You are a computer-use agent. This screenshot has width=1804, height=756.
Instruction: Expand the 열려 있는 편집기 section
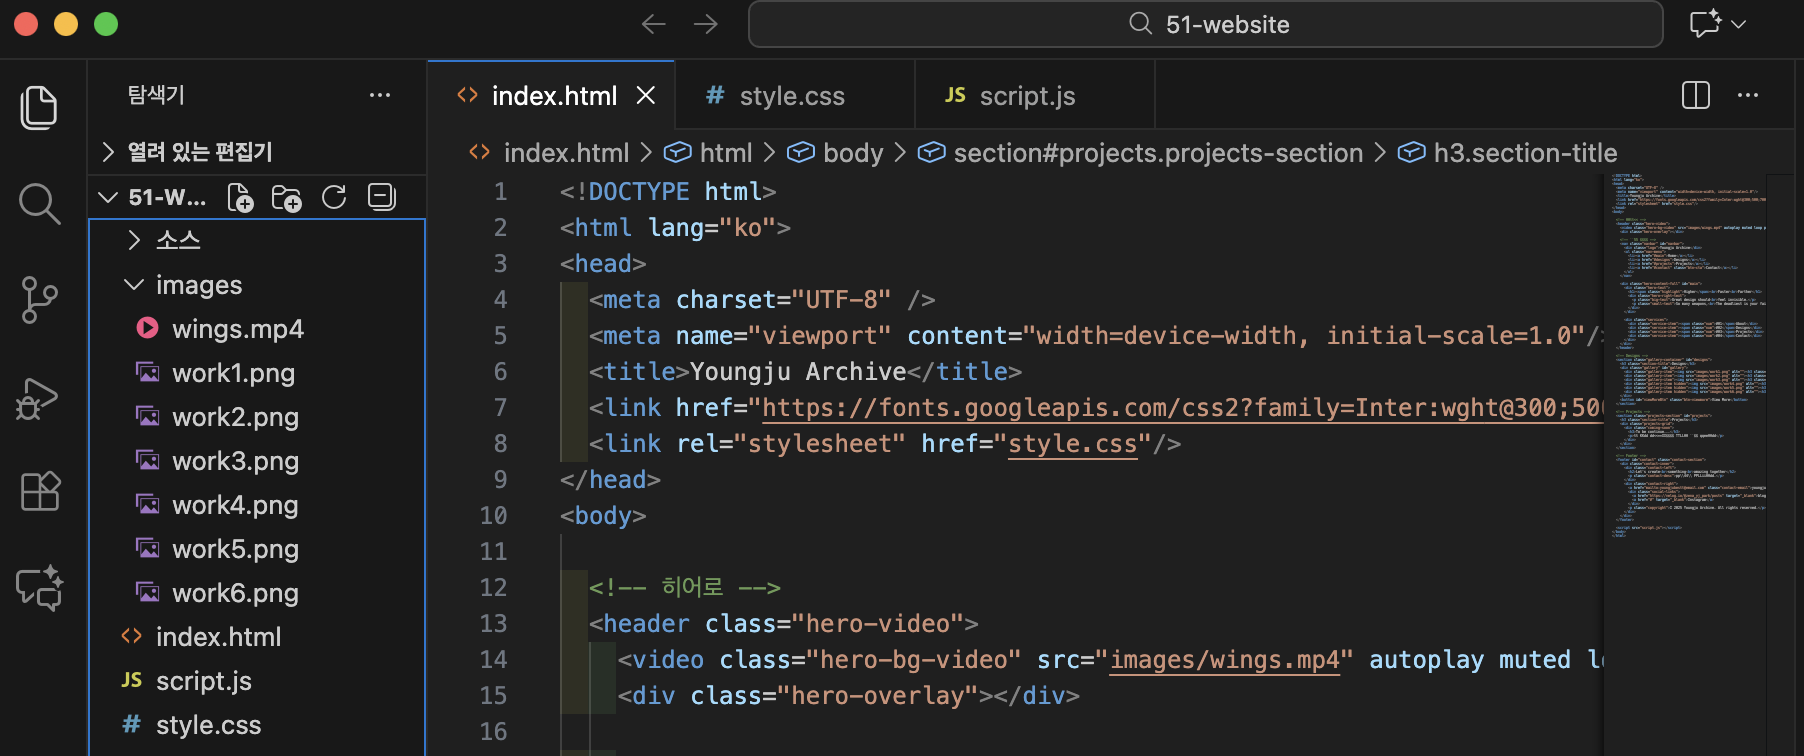pyautogui.click(x=258, y=152)
